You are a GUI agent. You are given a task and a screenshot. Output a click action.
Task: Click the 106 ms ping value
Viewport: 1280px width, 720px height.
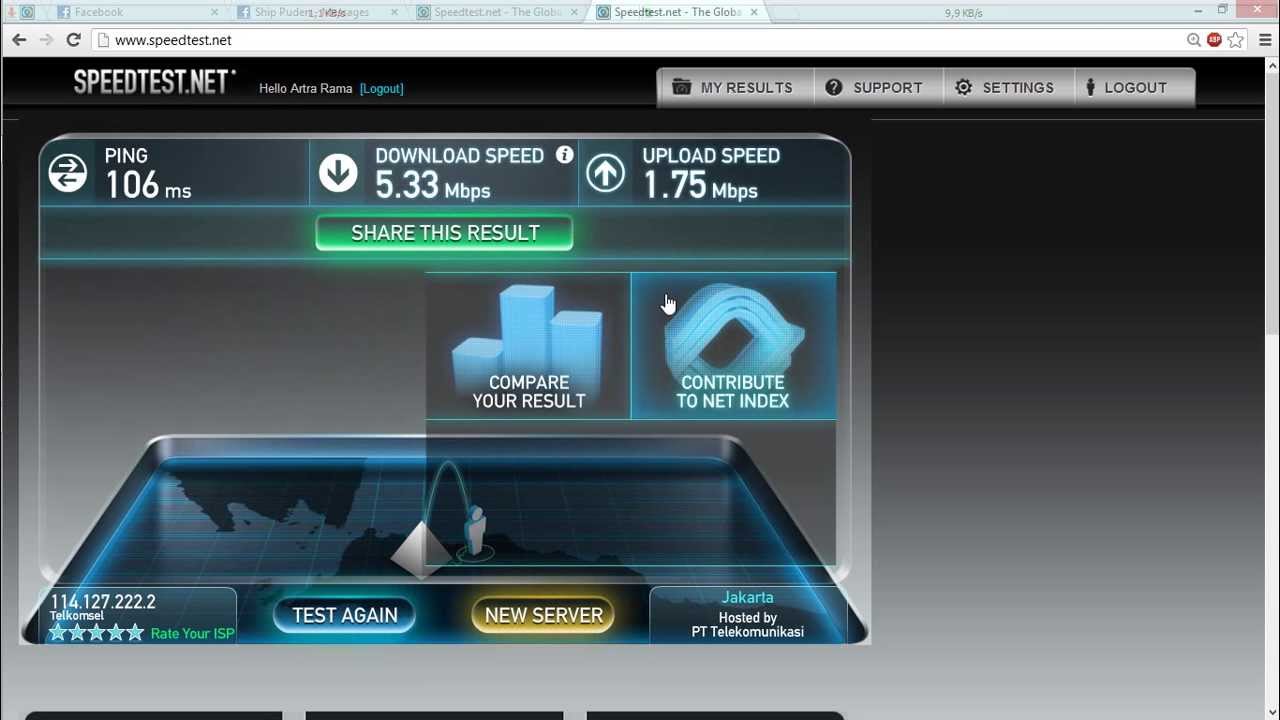(x=148, y=185)
